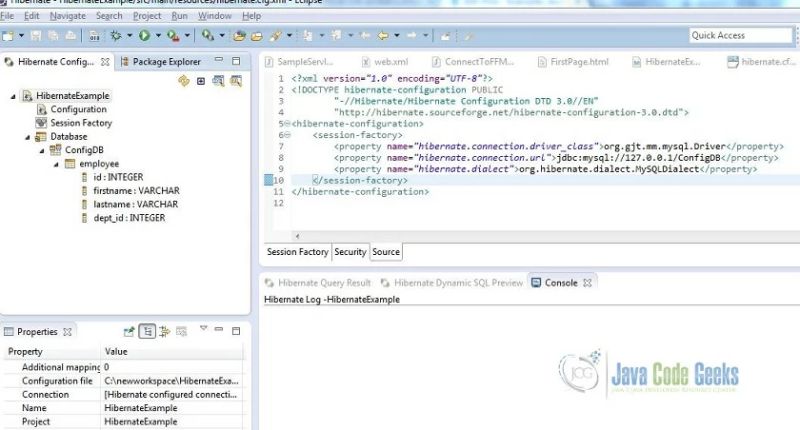
Task: Click the Forward navigation arrow icon
Action: (411, 36)
